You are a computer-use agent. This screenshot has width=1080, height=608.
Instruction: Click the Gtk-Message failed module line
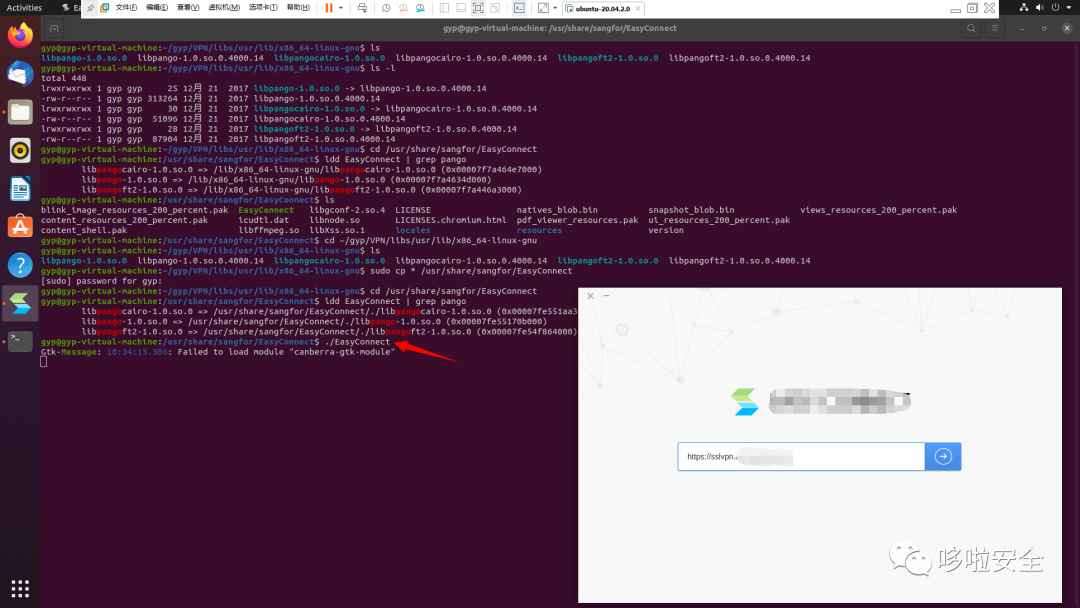218,352
